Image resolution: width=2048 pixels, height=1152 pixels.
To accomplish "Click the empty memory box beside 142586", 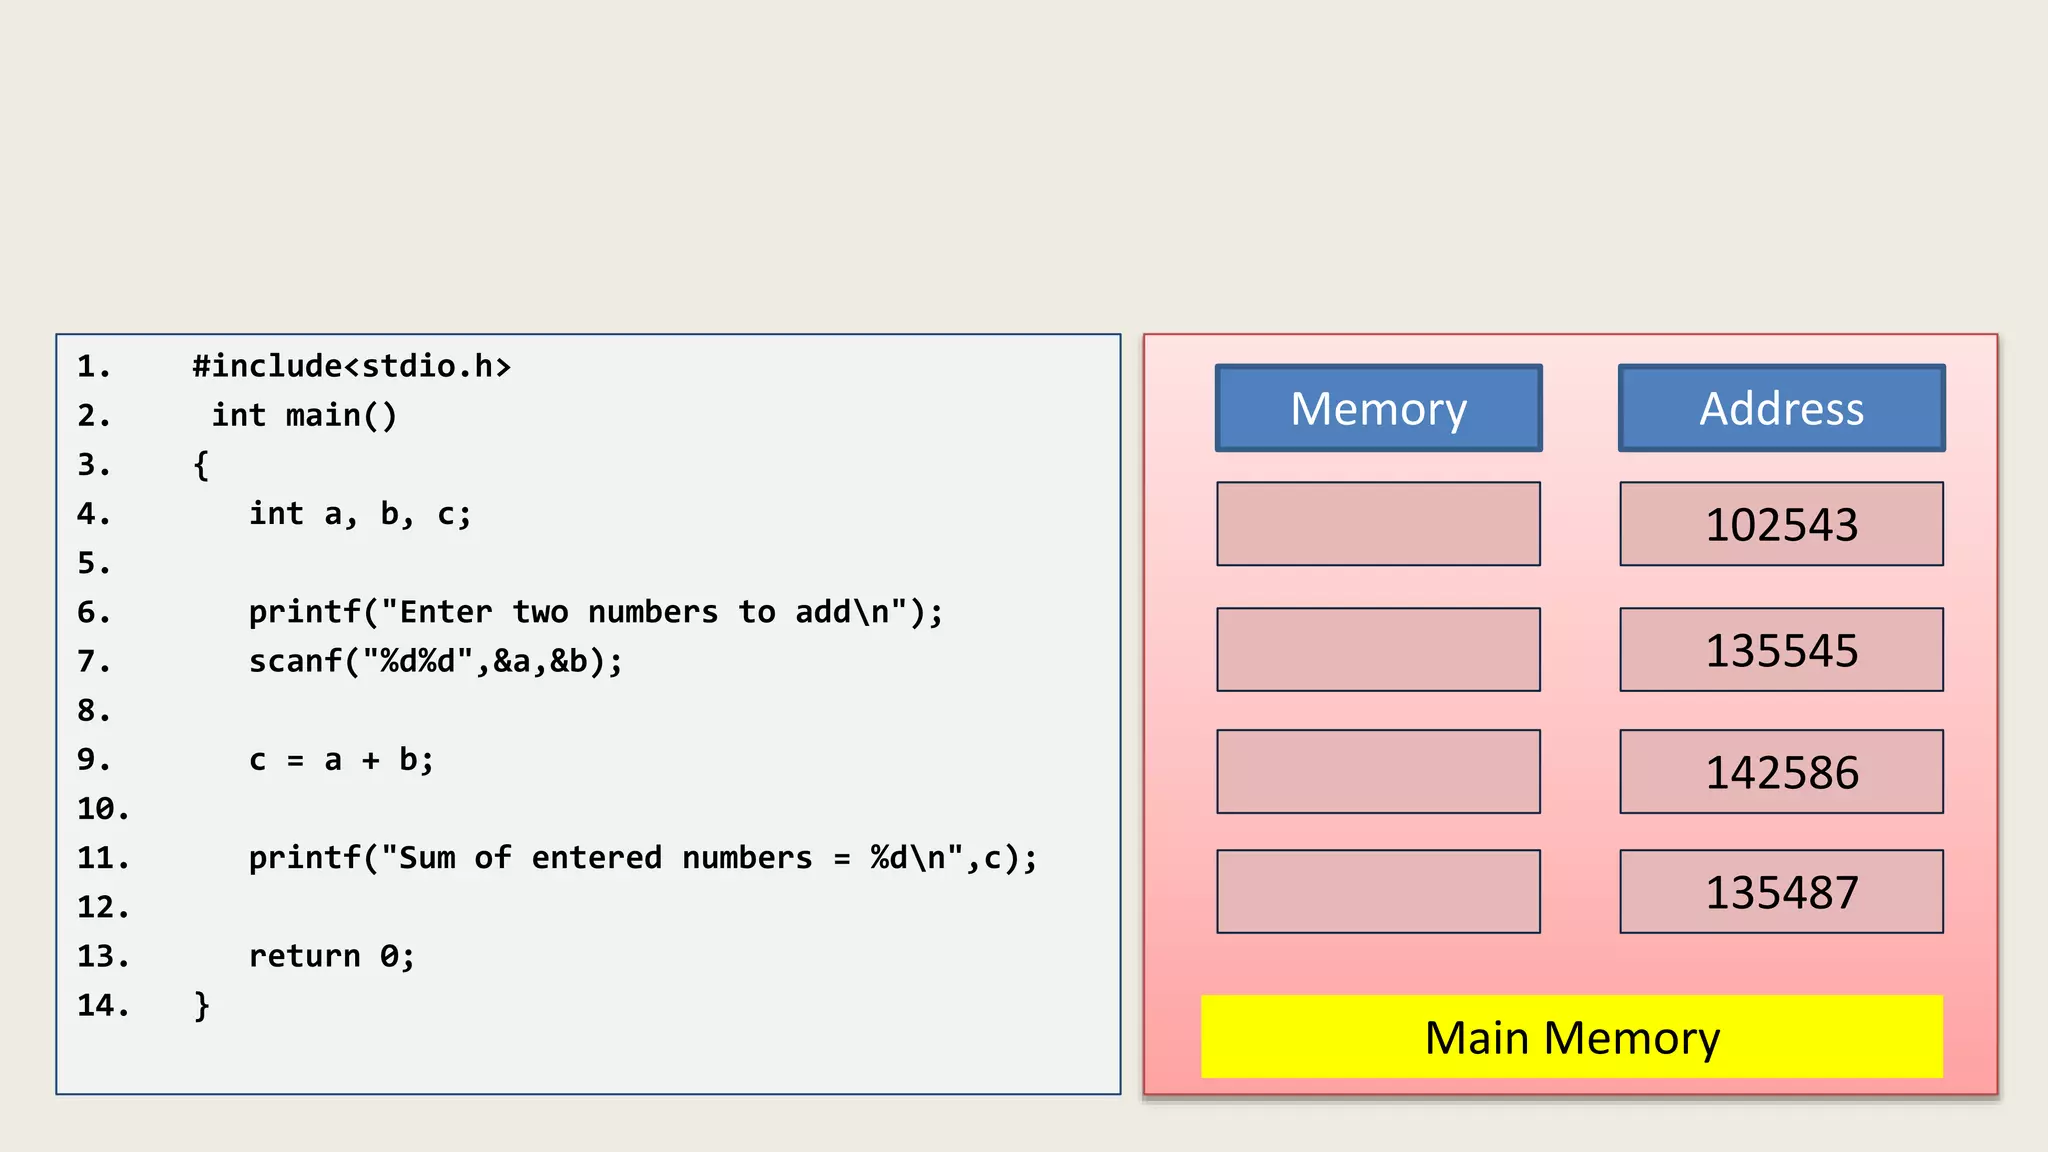I will tap(1378, 772).
